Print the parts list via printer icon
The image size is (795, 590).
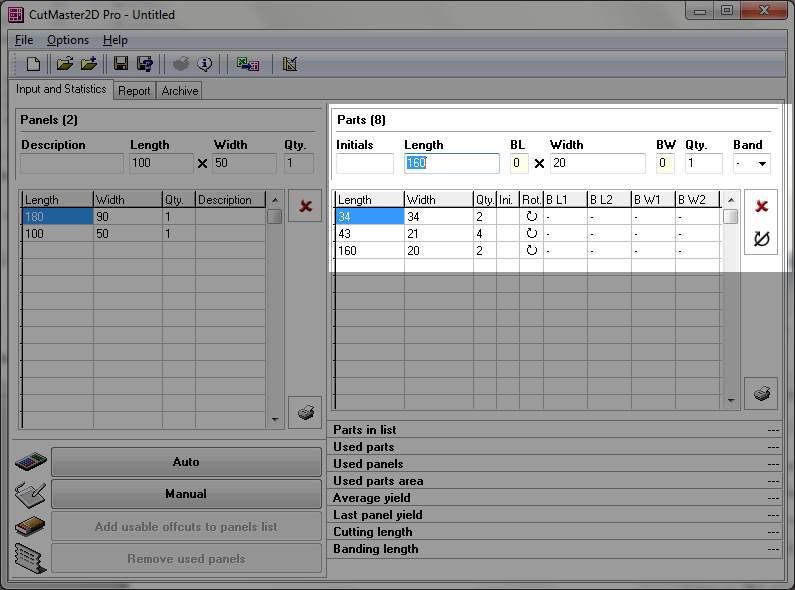coord(761,394)
